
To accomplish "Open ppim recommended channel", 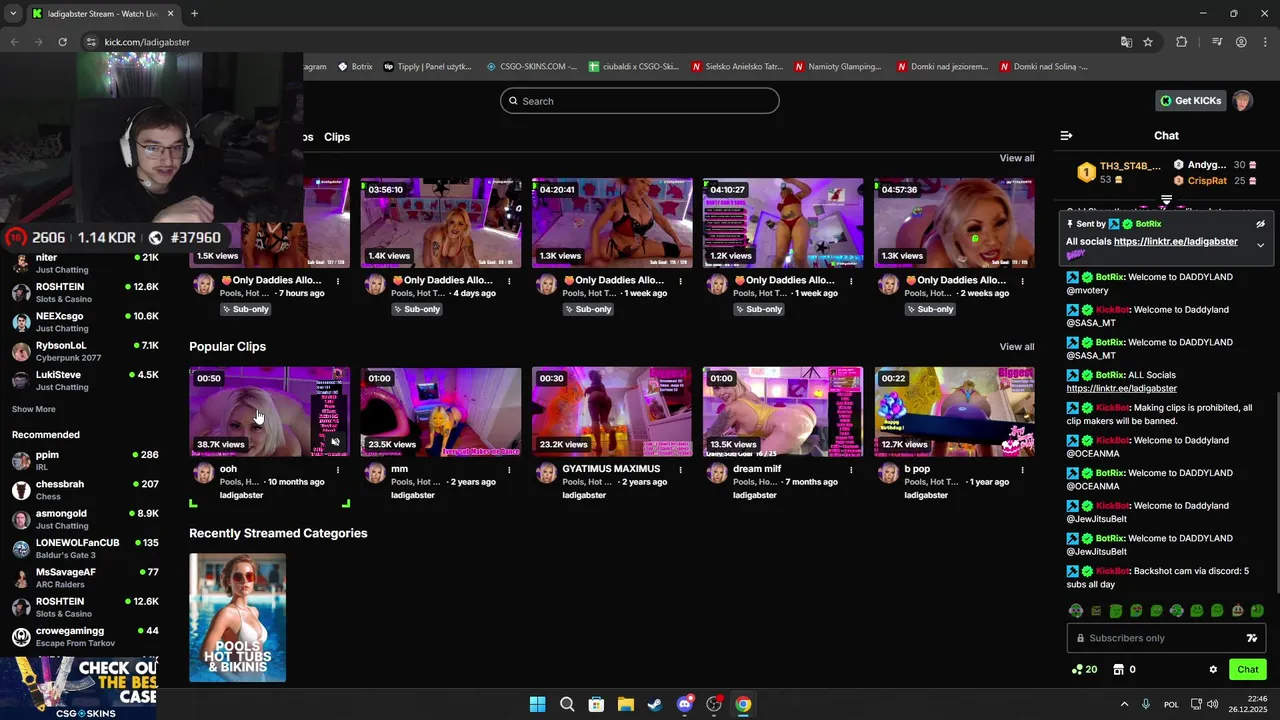I will [x=85, y=460].
